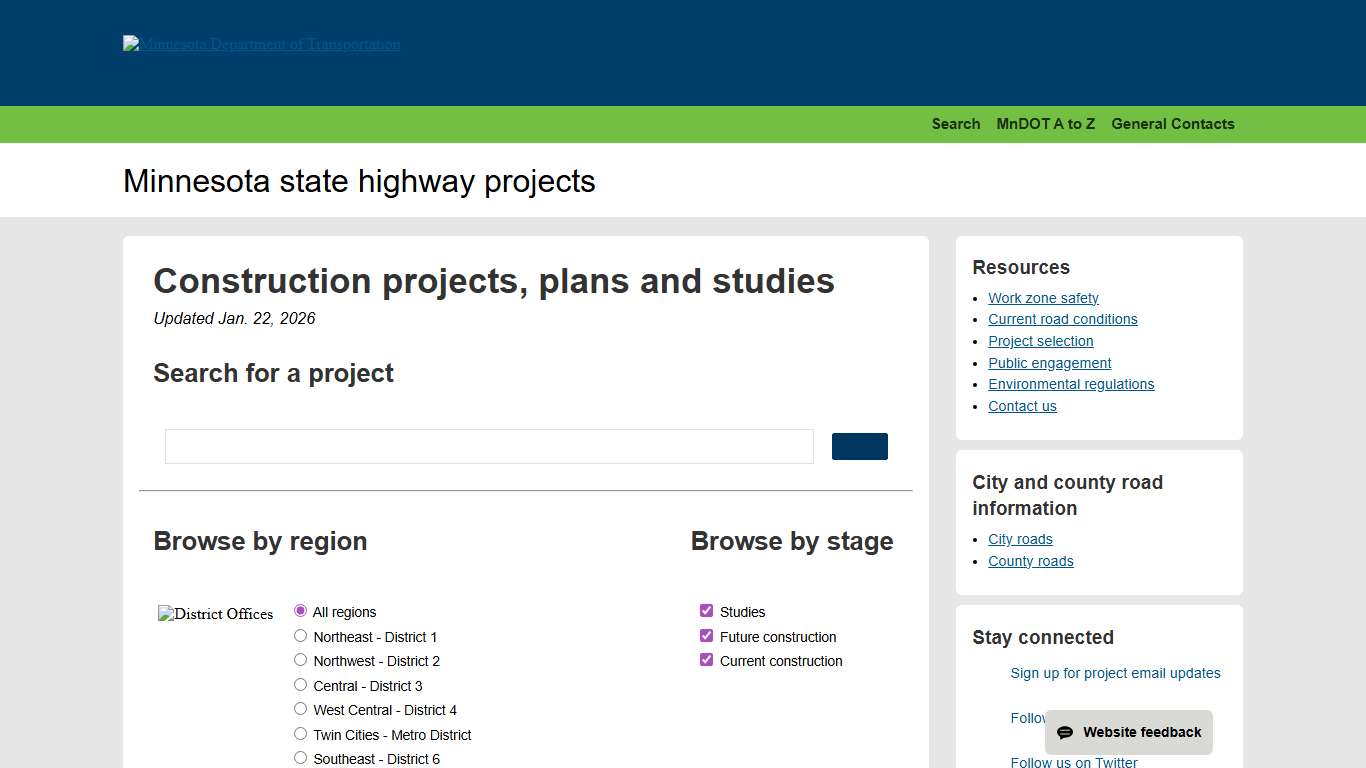
Task: Click Search in the green menu bar
Action: pos(955,124)
